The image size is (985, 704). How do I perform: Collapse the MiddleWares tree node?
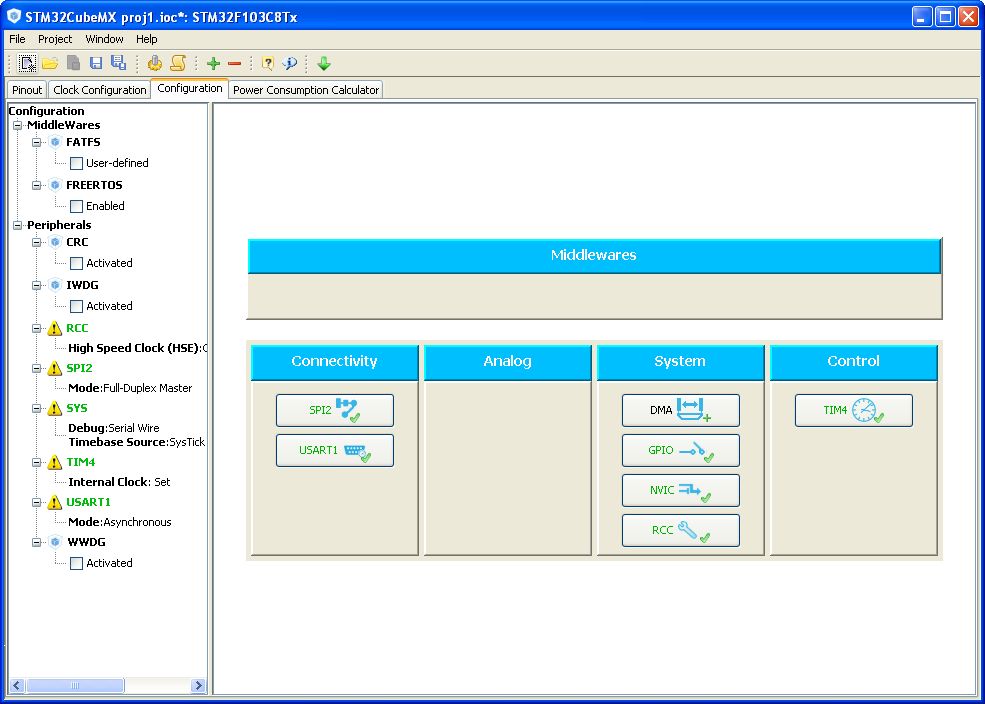tap(18, 125)
